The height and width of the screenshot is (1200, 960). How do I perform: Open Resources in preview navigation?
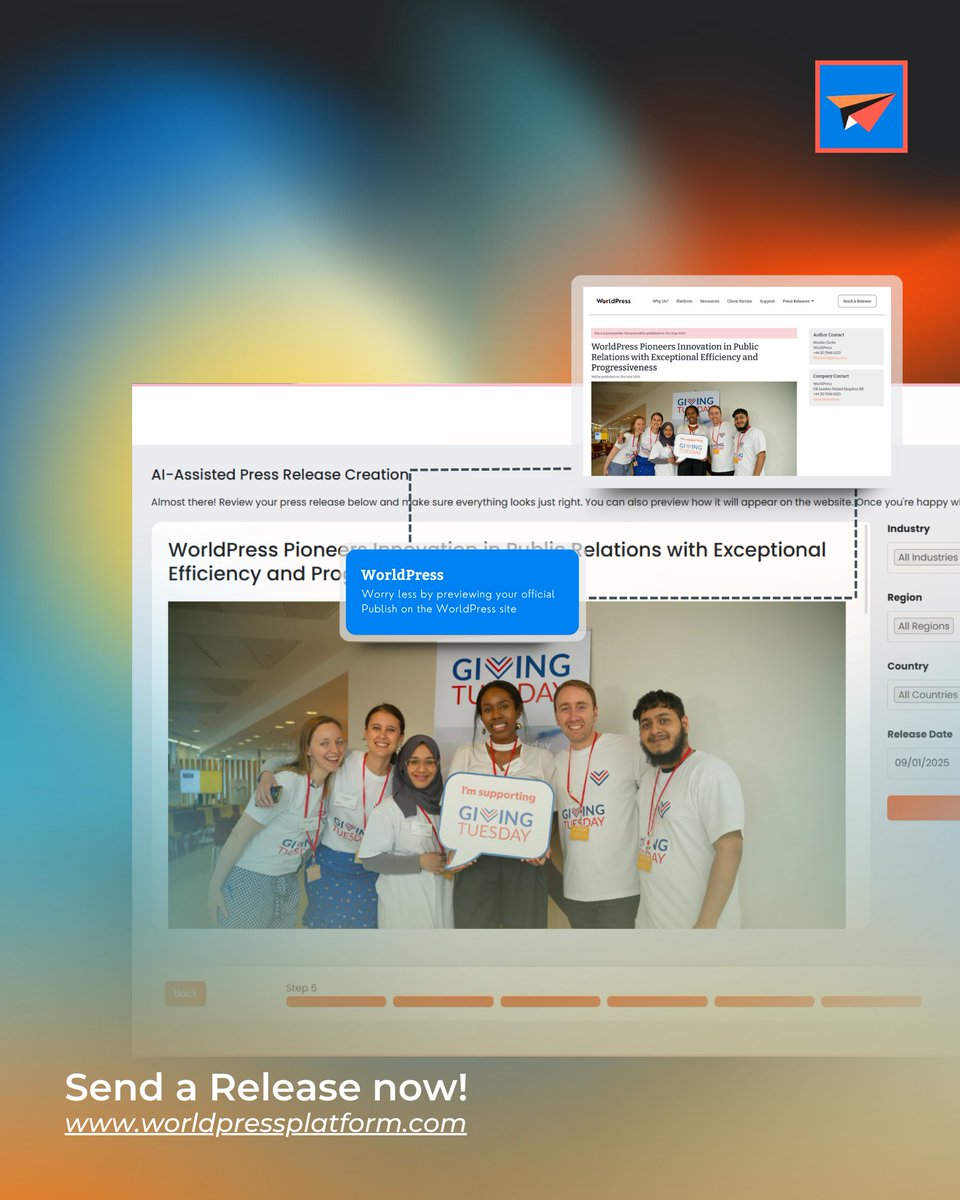[710, 301]
